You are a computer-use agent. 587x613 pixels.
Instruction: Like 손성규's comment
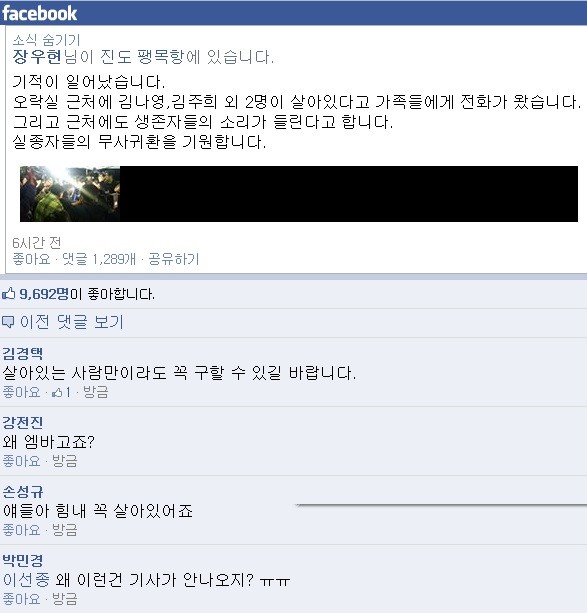coord(22,530)
